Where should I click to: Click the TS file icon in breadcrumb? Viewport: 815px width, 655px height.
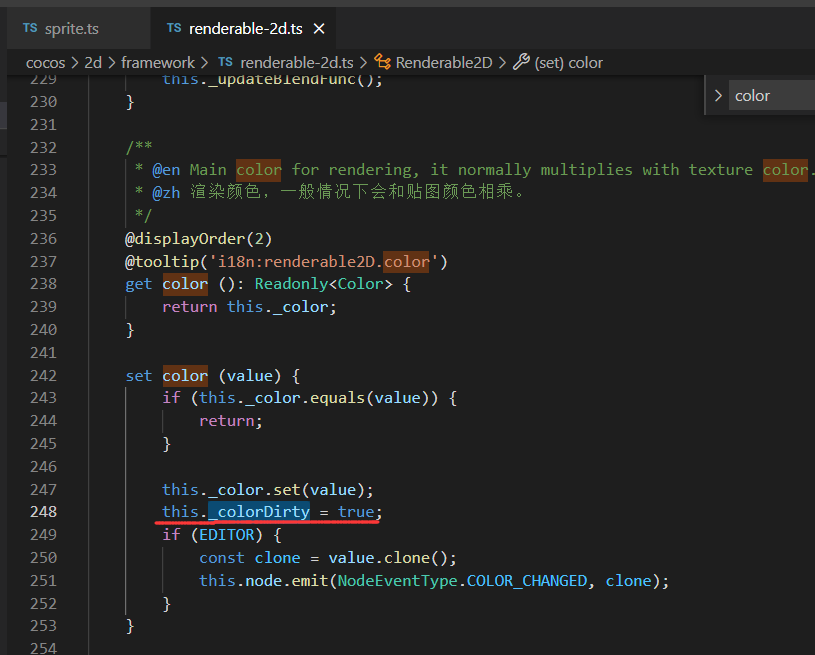pos(226,62)
